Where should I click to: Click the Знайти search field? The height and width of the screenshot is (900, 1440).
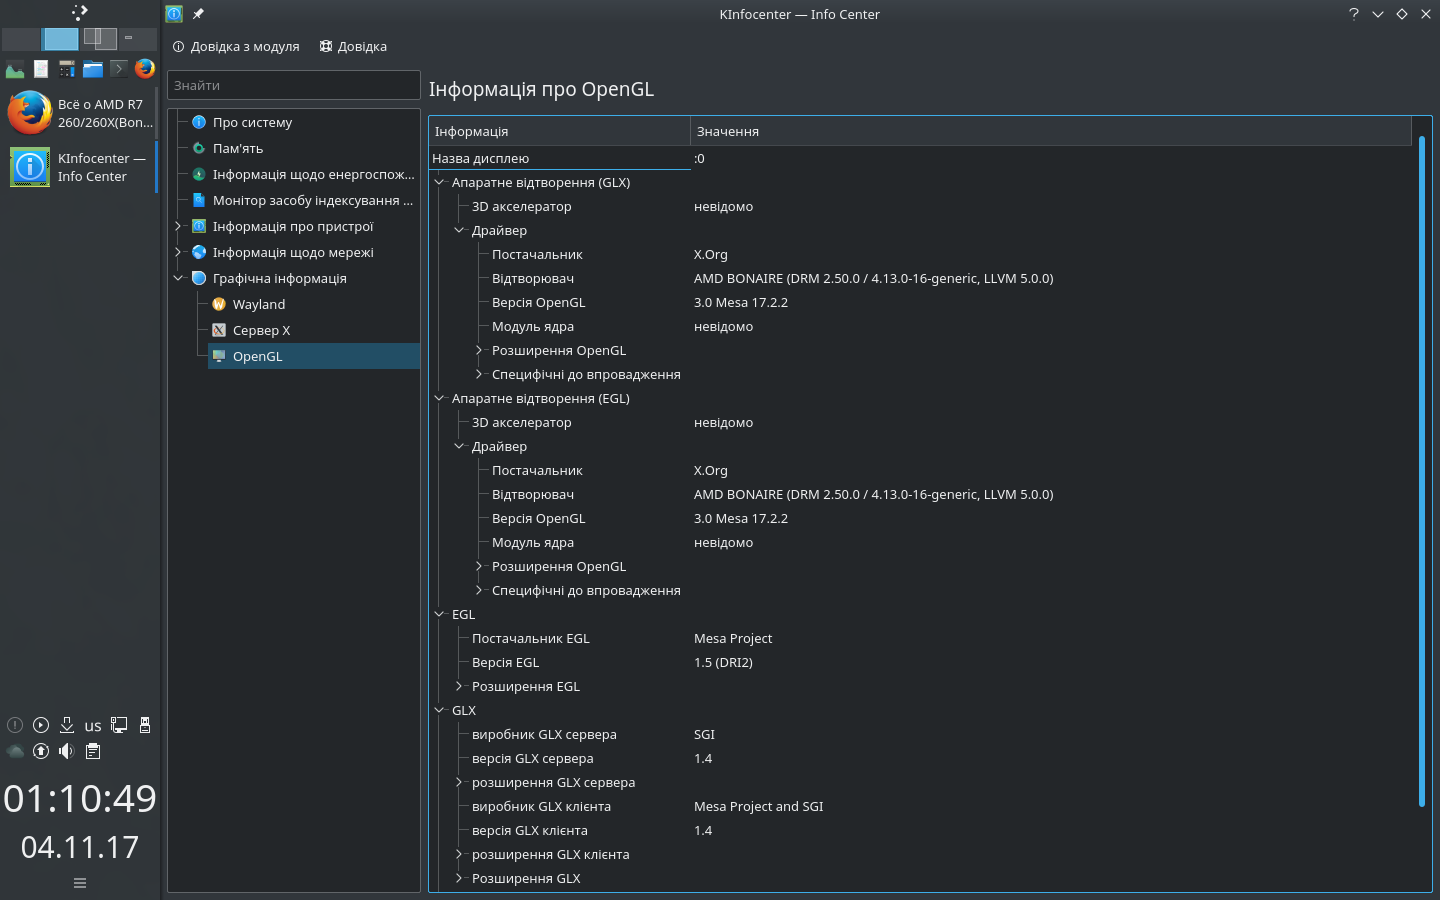pos(293,86)
